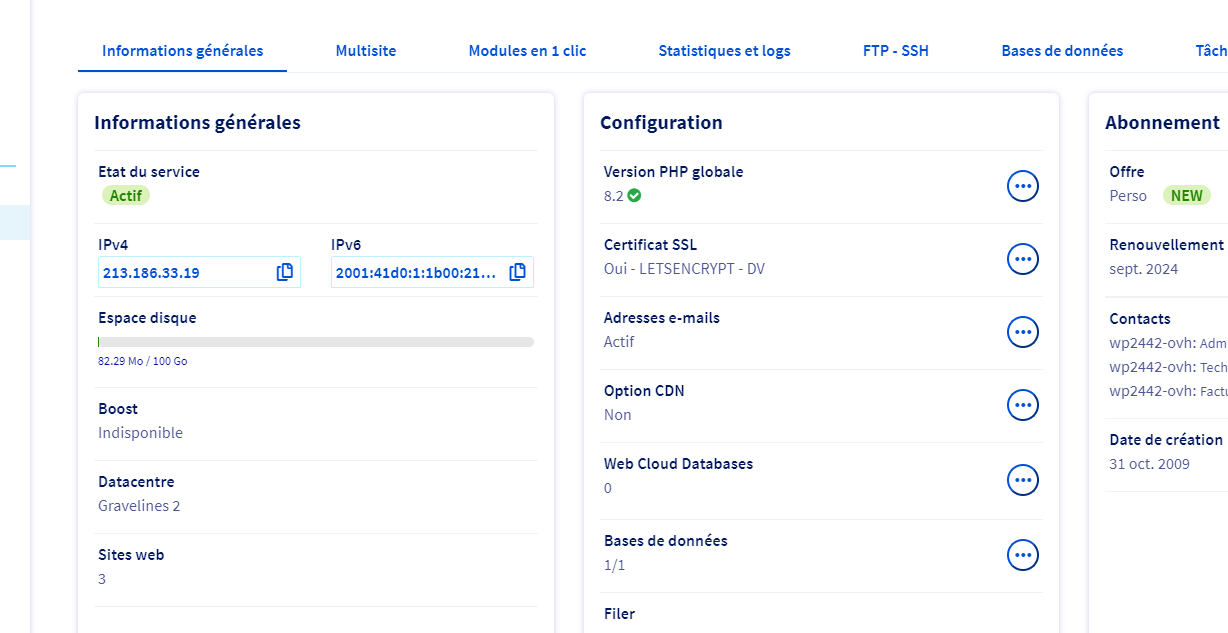Screen dimensions: 1228x633
Task: Select the Informations générales tab
Action: (x=183, y=51)
